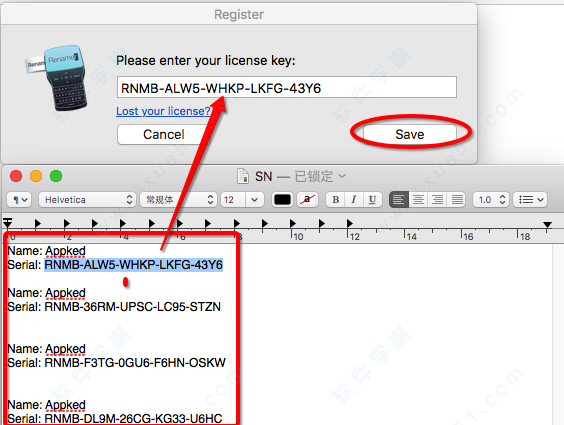Image resolution: width=564 pixels, height=425 pixels.
Task: Center align the text
Action: pos(418,200)
